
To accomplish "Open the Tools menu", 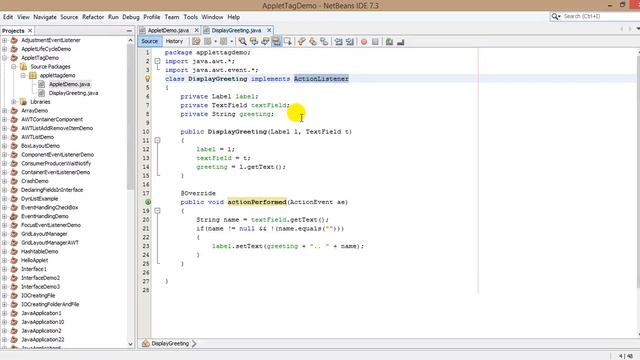I will coord(191,17).
